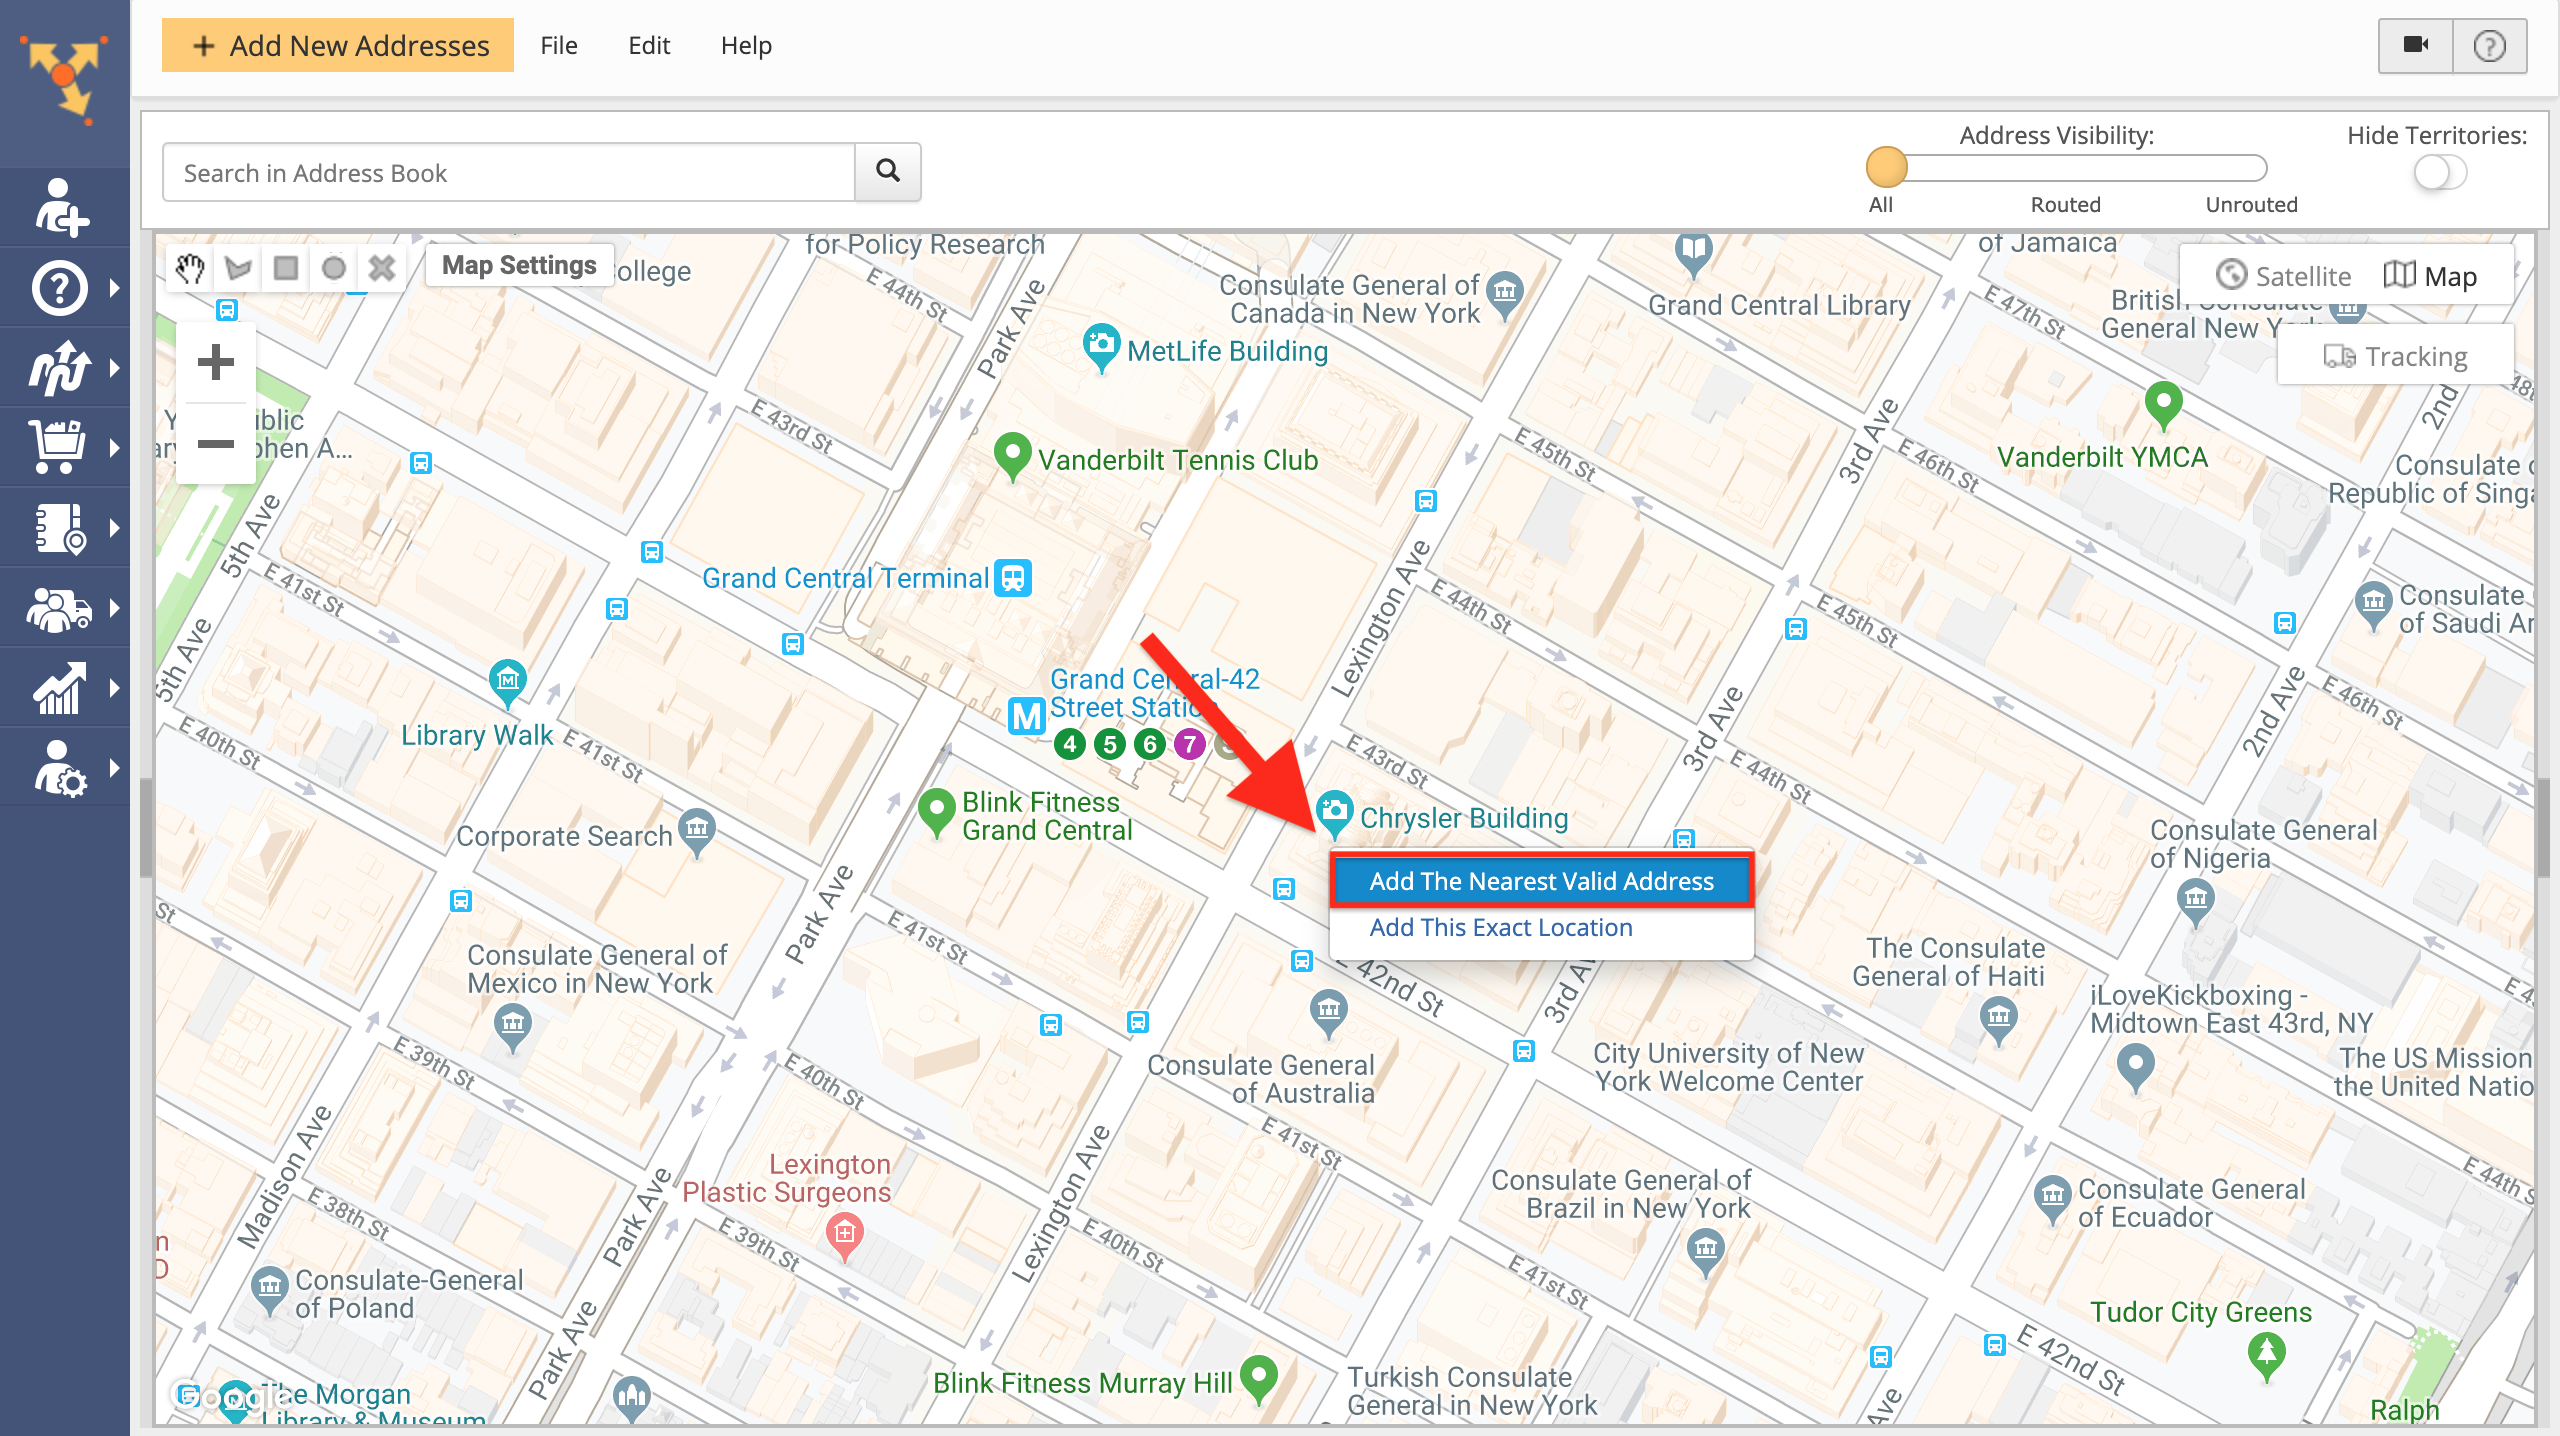Viewport: 2560px width, 1436px height.
Task: Select Add The Nearest Valid Address
Action: (1538, 881)
